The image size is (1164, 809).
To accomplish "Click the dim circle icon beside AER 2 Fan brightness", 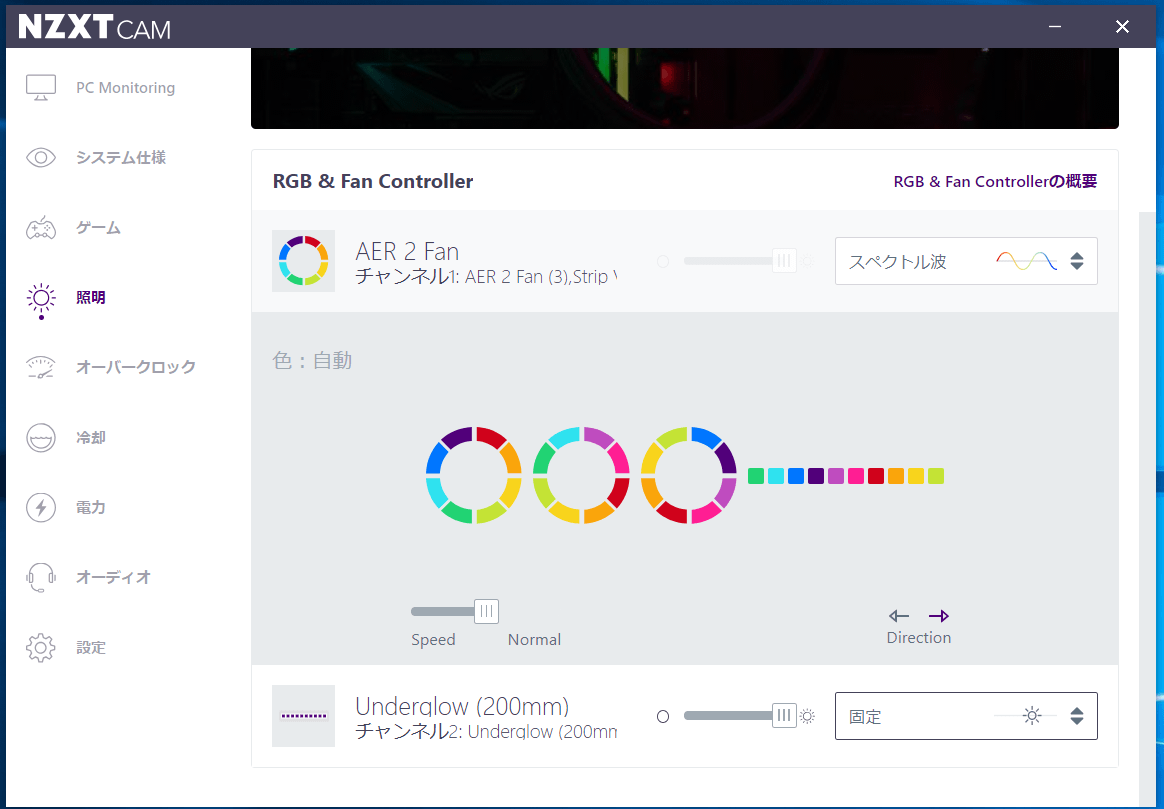I will pyautogui.click(x=663, y=261).
